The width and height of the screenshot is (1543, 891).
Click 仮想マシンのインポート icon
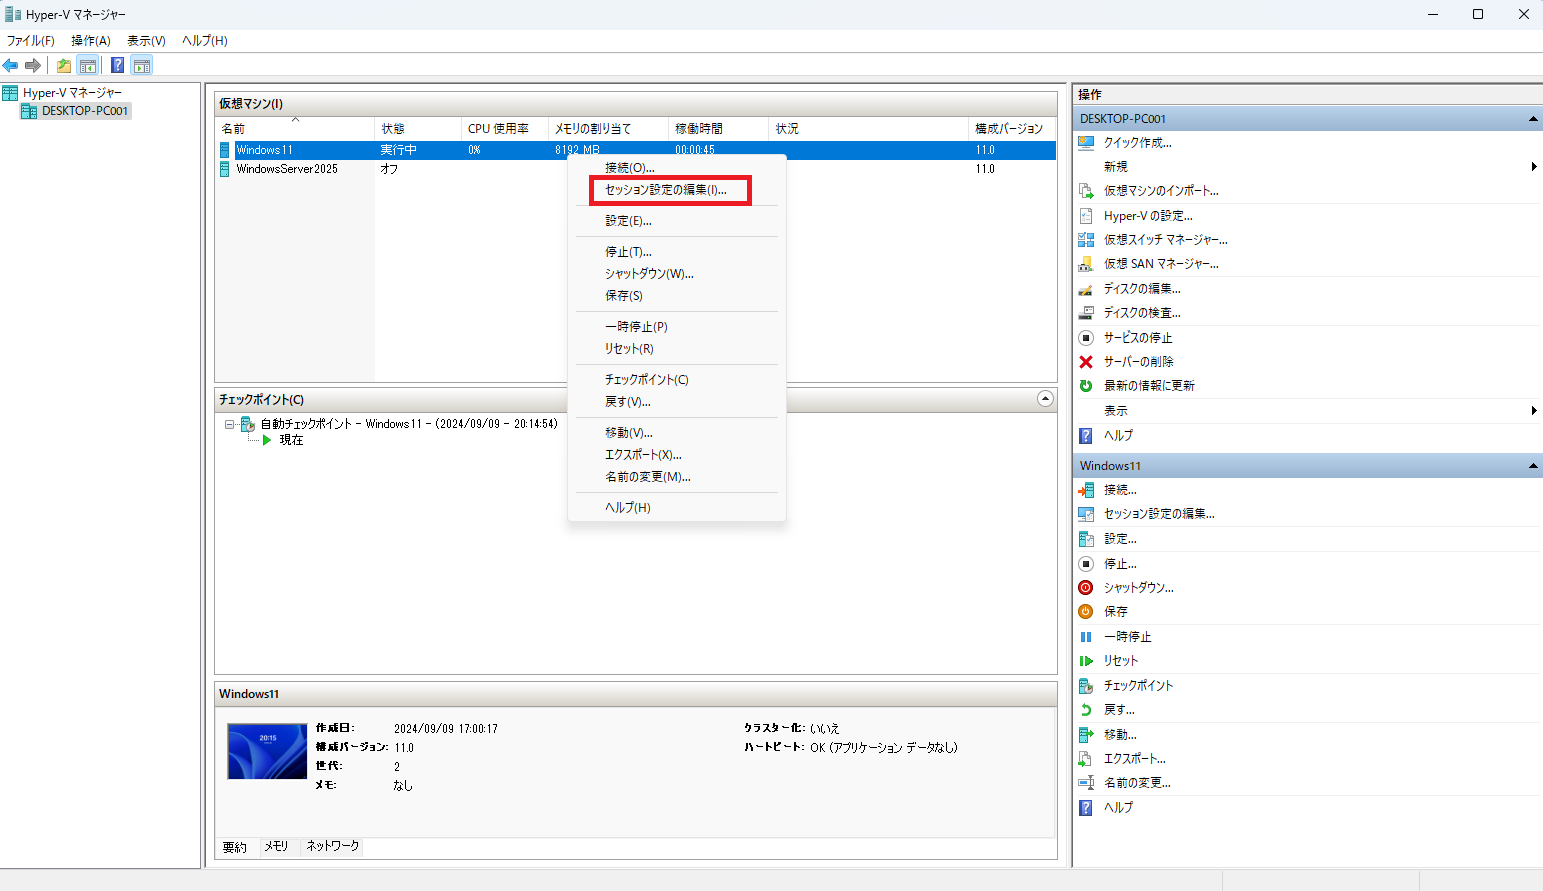click(1086, 191)
